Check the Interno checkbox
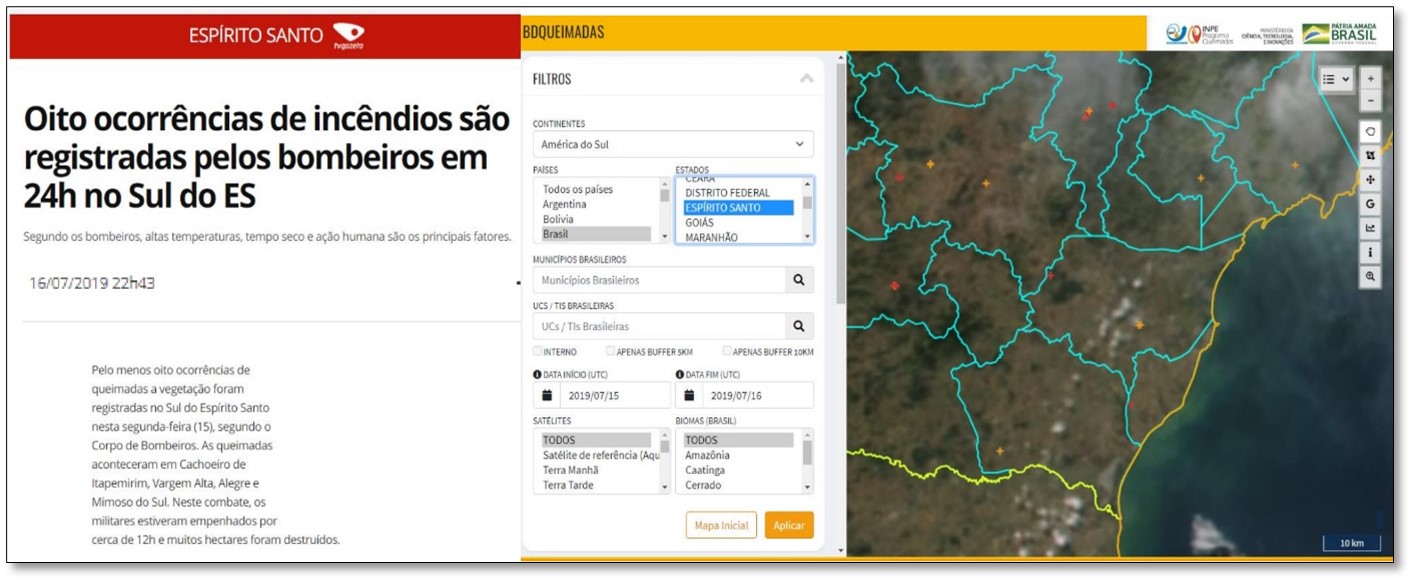The width and height of the screenshot is (1413, 582). (538, 351)
